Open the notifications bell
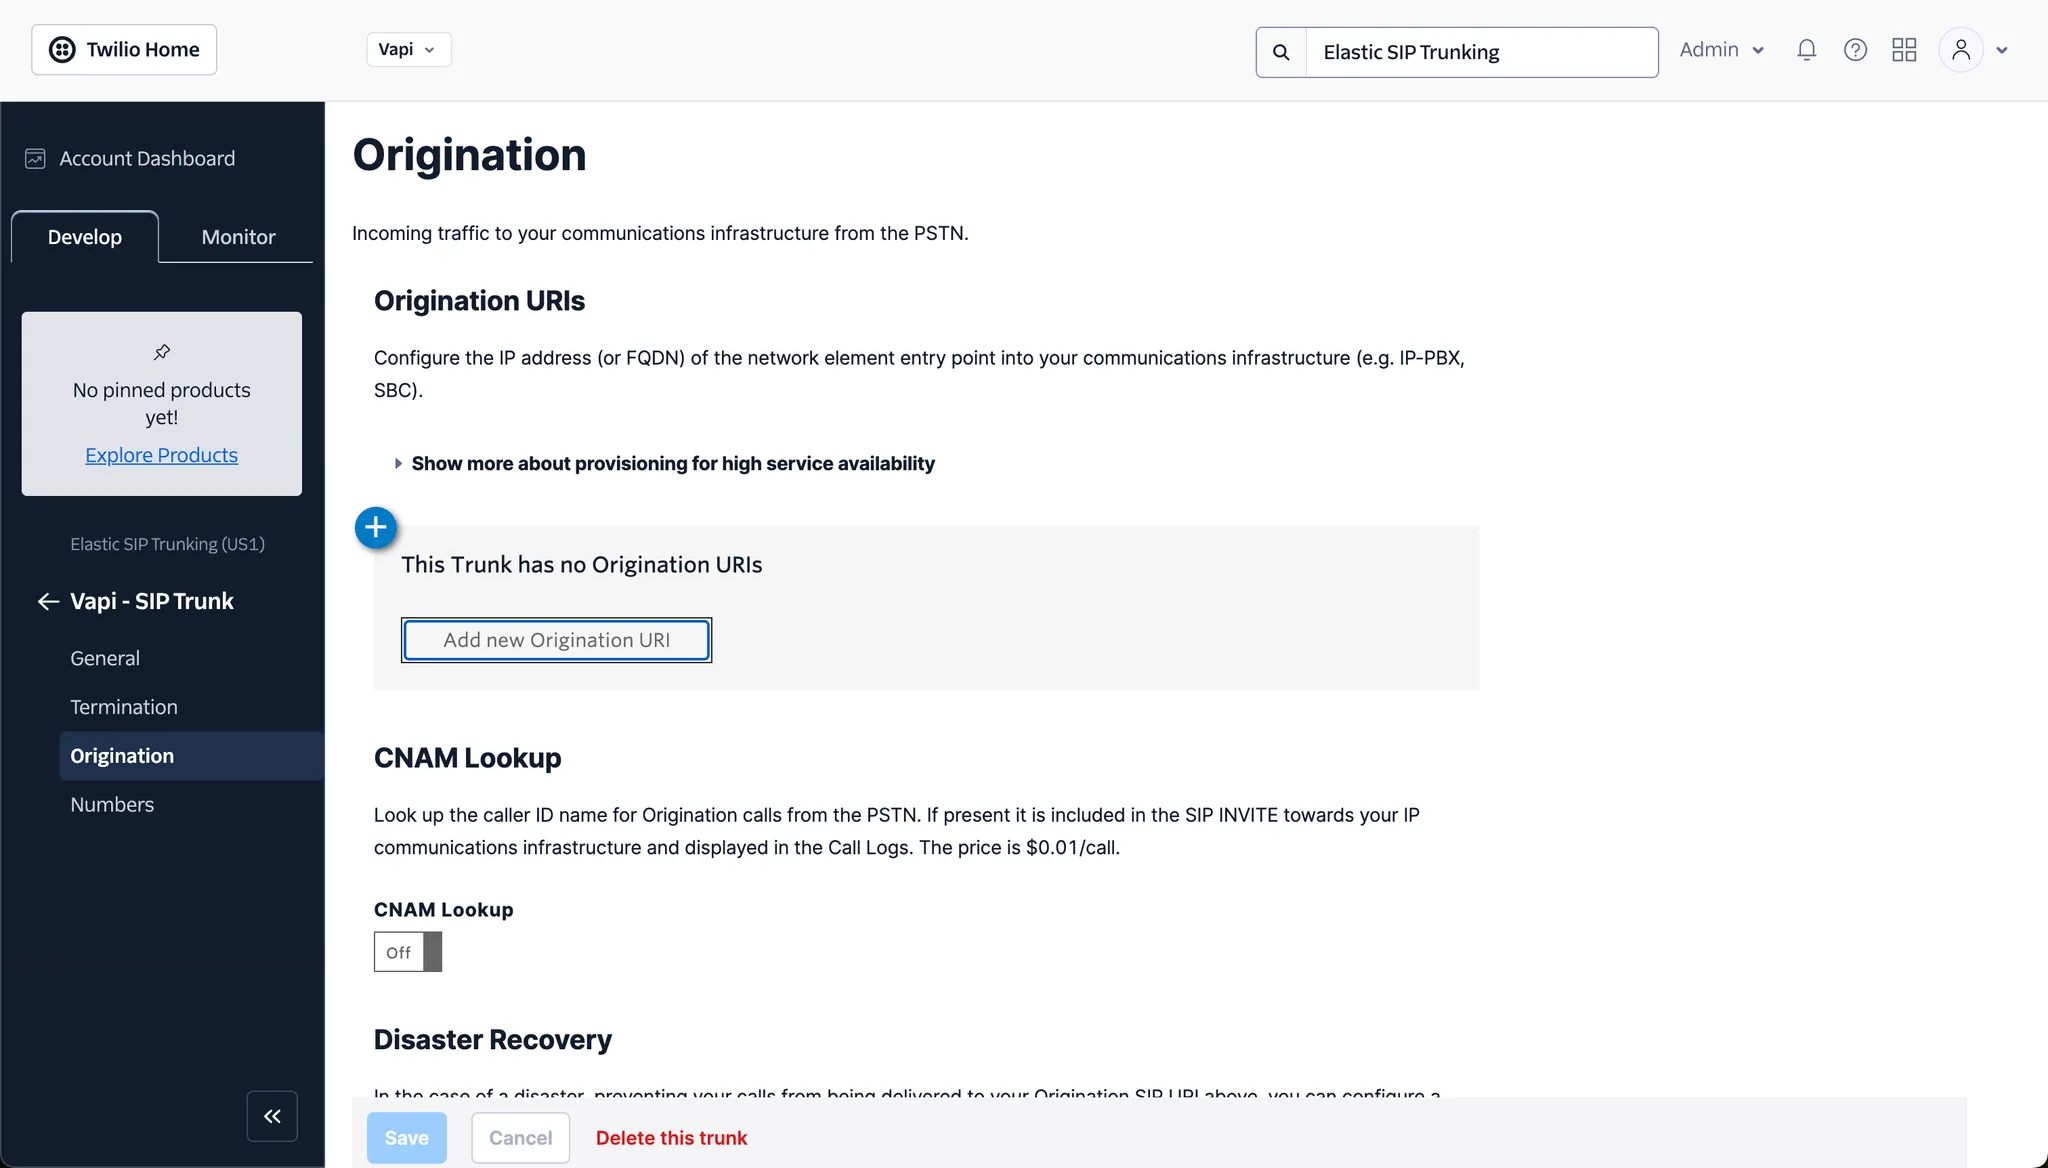Screen dimensions: 2048x1168 [1806, 49]
